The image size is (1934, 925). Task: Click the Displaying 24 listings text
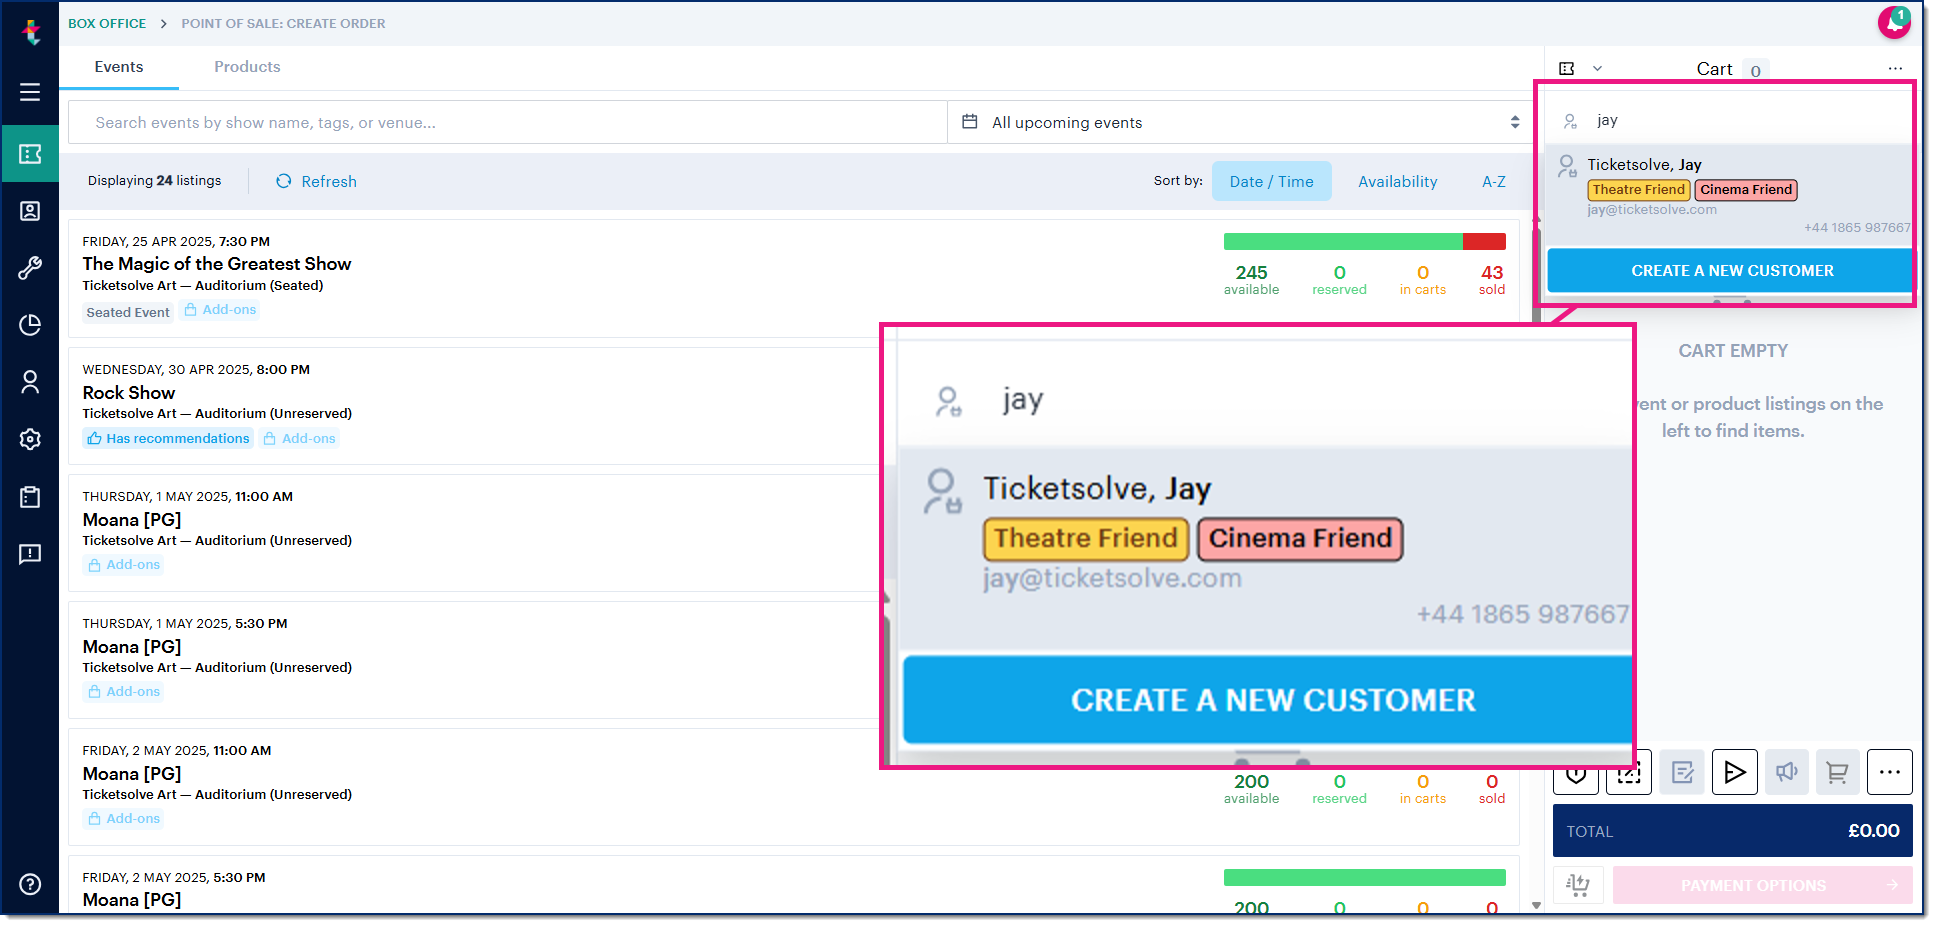click(154, 181)
